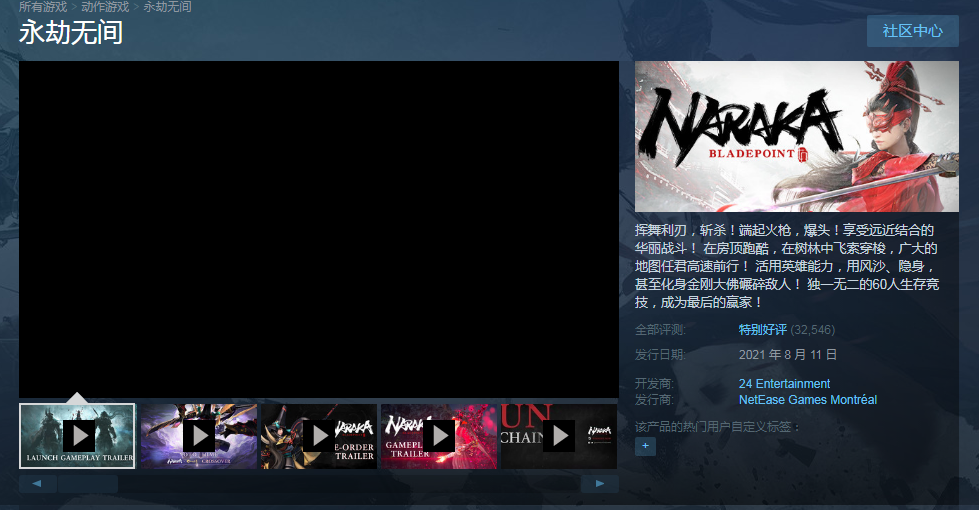Viewport: 979px width, 510px height.
Task: Play the Pre-Order Trailer thumbnail
Action: tap(319, 436)
